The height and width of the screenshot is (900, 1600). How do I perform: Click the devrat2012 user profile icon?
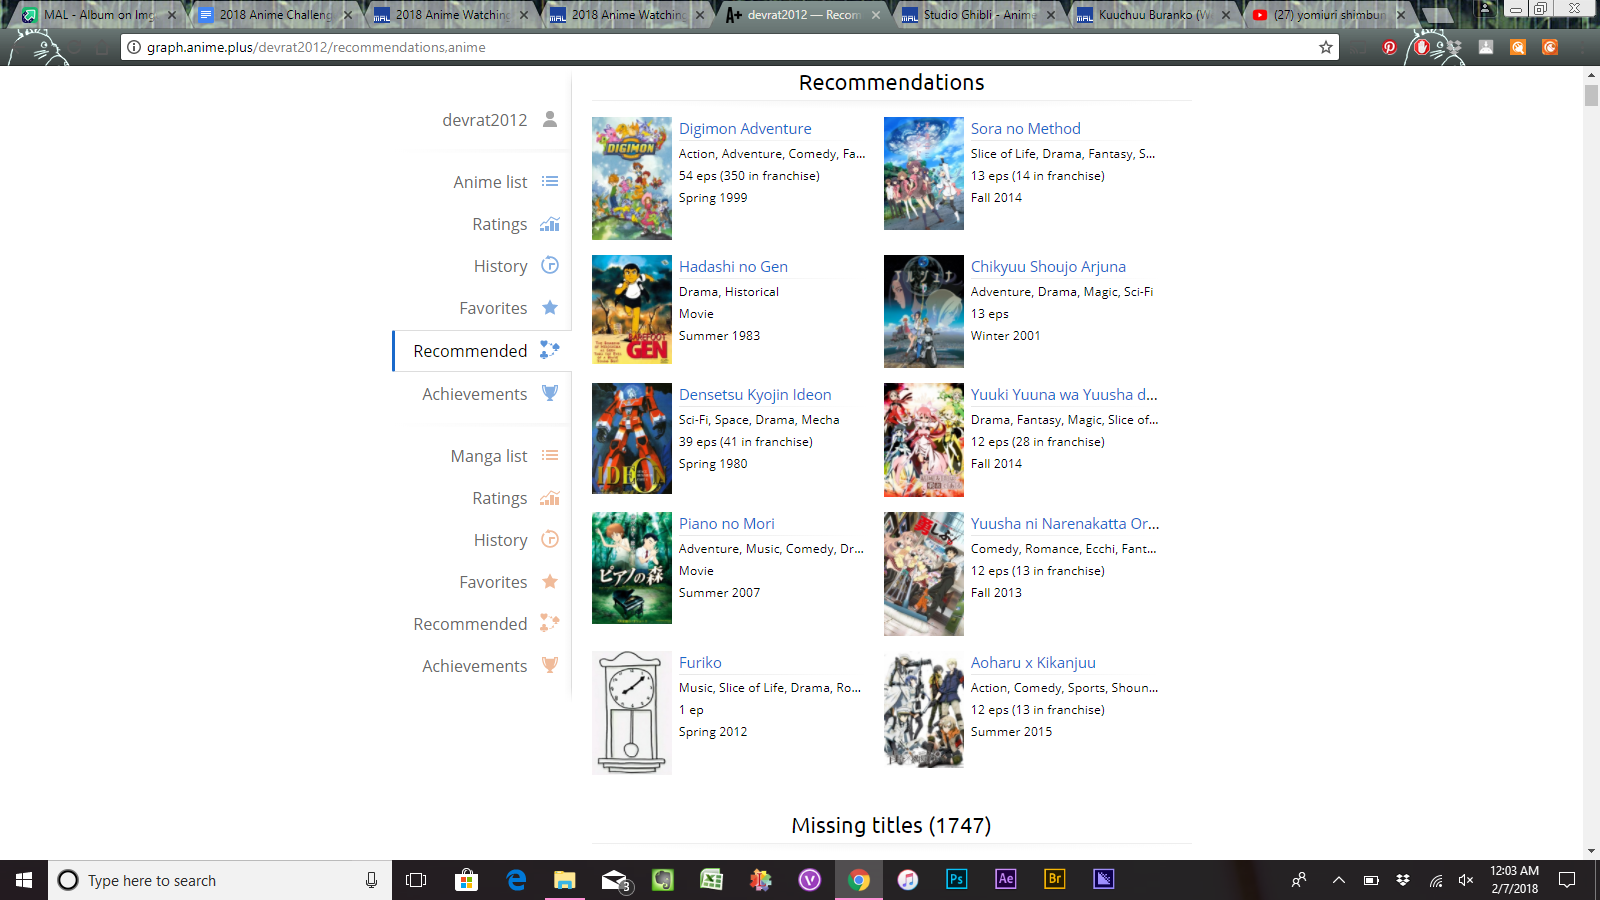coord(549,119)
